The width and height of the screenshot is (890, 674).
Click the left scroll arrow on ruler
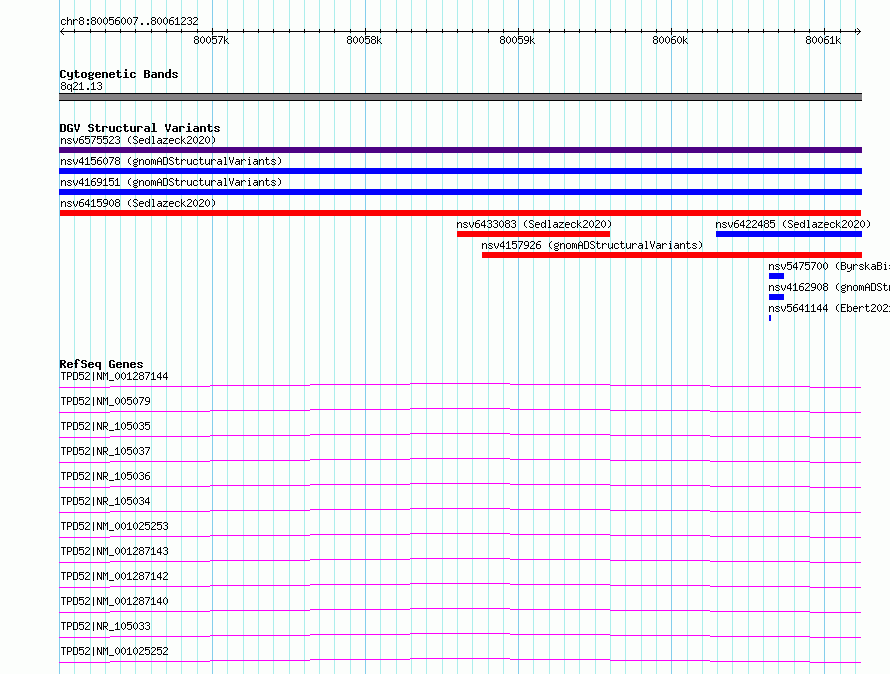click(x=62, y=32)
